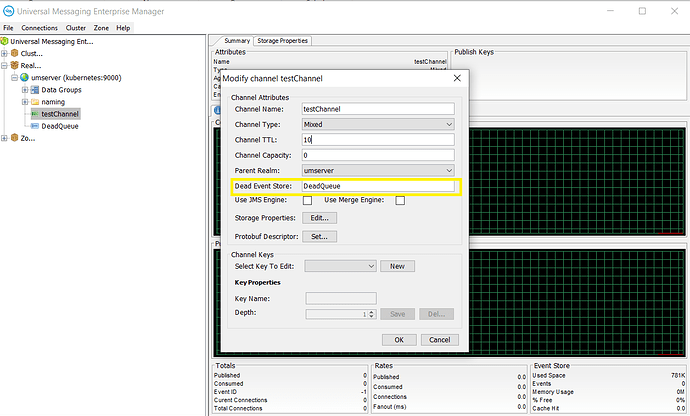Click the Channel Capacity input field
The height and width of the screenshot is (416, 690).
click(x=378, y=155)
